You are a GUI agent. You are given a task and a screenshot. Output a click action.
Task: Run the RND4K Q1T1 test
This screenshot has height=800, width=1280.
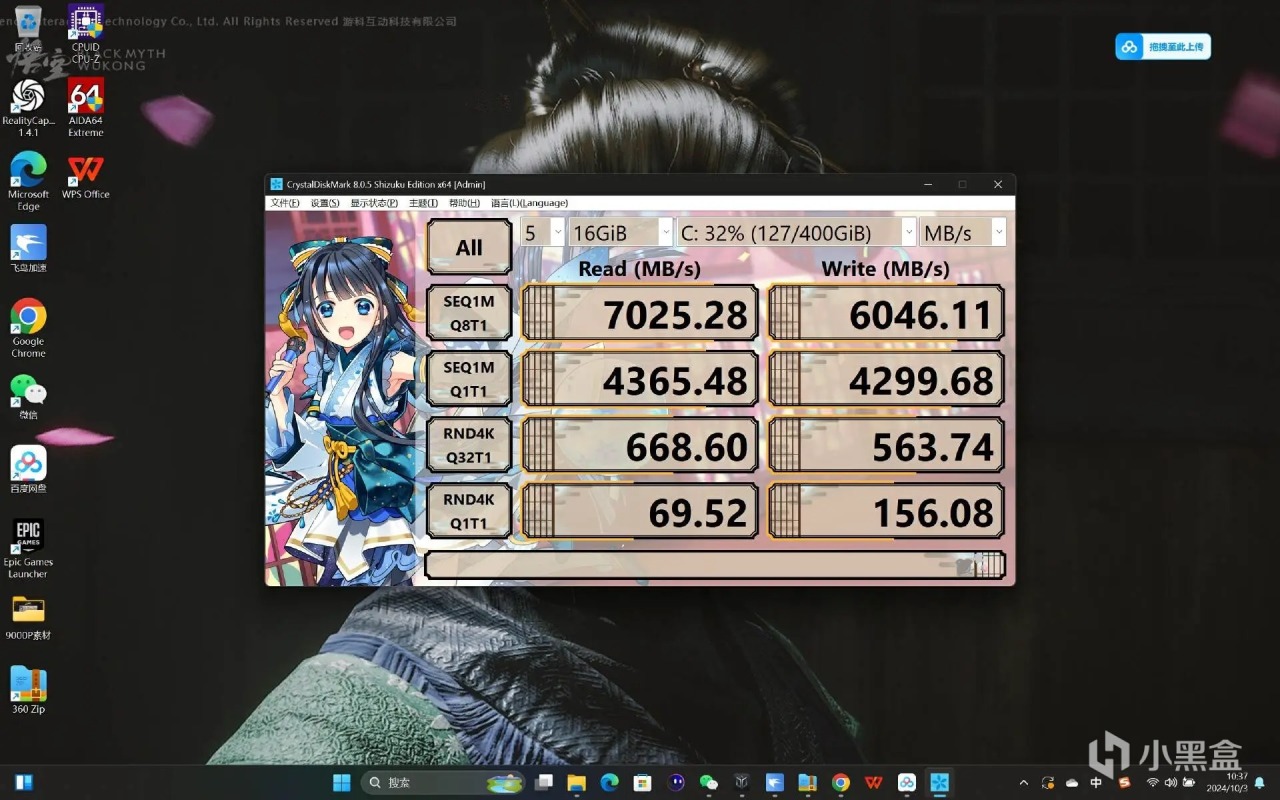pyautogui.click(x=469, y=511)
